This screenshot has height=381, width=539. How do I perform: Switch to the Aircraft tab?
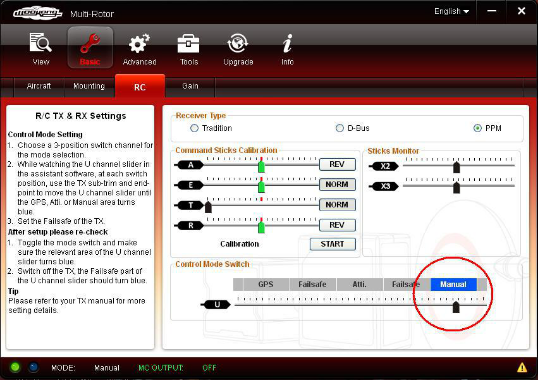coord(39,86)
